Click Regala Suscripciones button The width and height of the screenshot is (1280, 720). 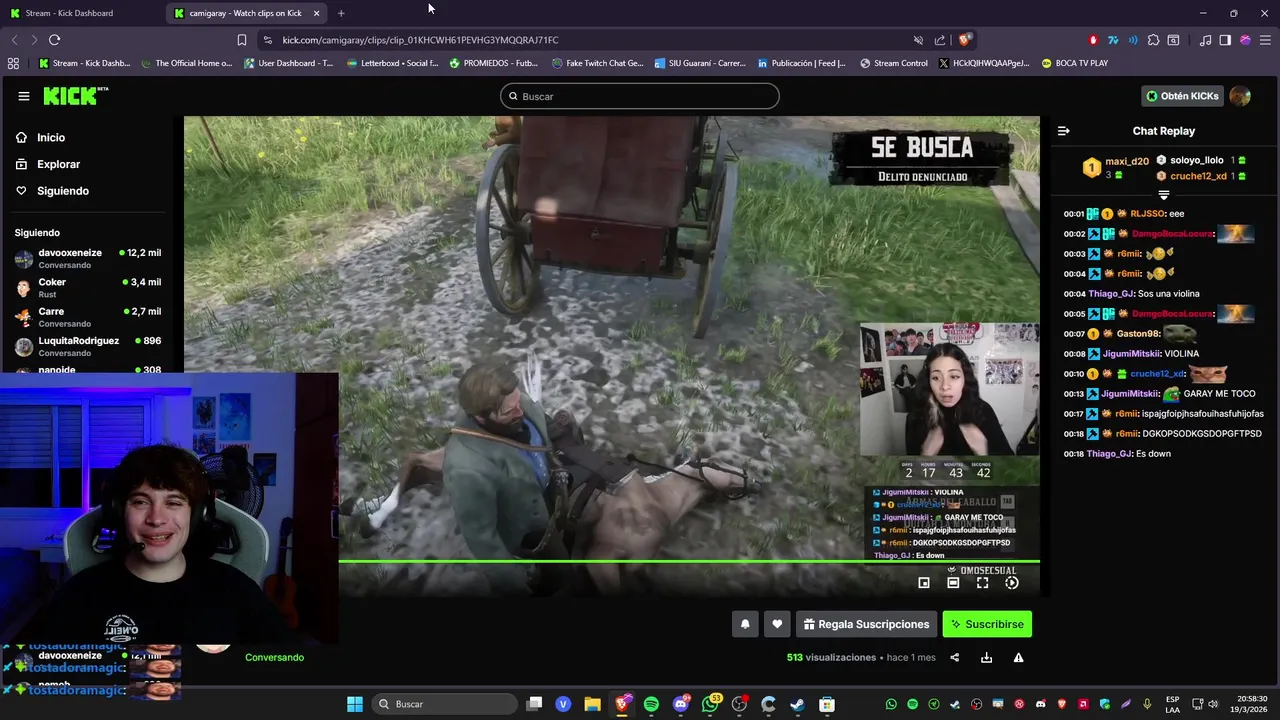[x=866, y=624]
